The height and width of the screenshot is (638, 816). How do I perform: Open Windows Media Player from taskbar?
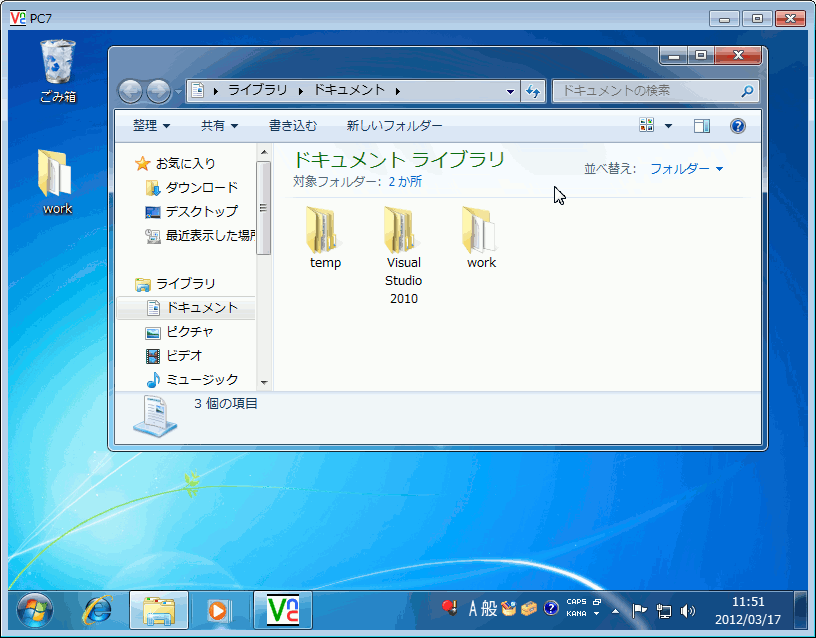click(x=217, y=609)
